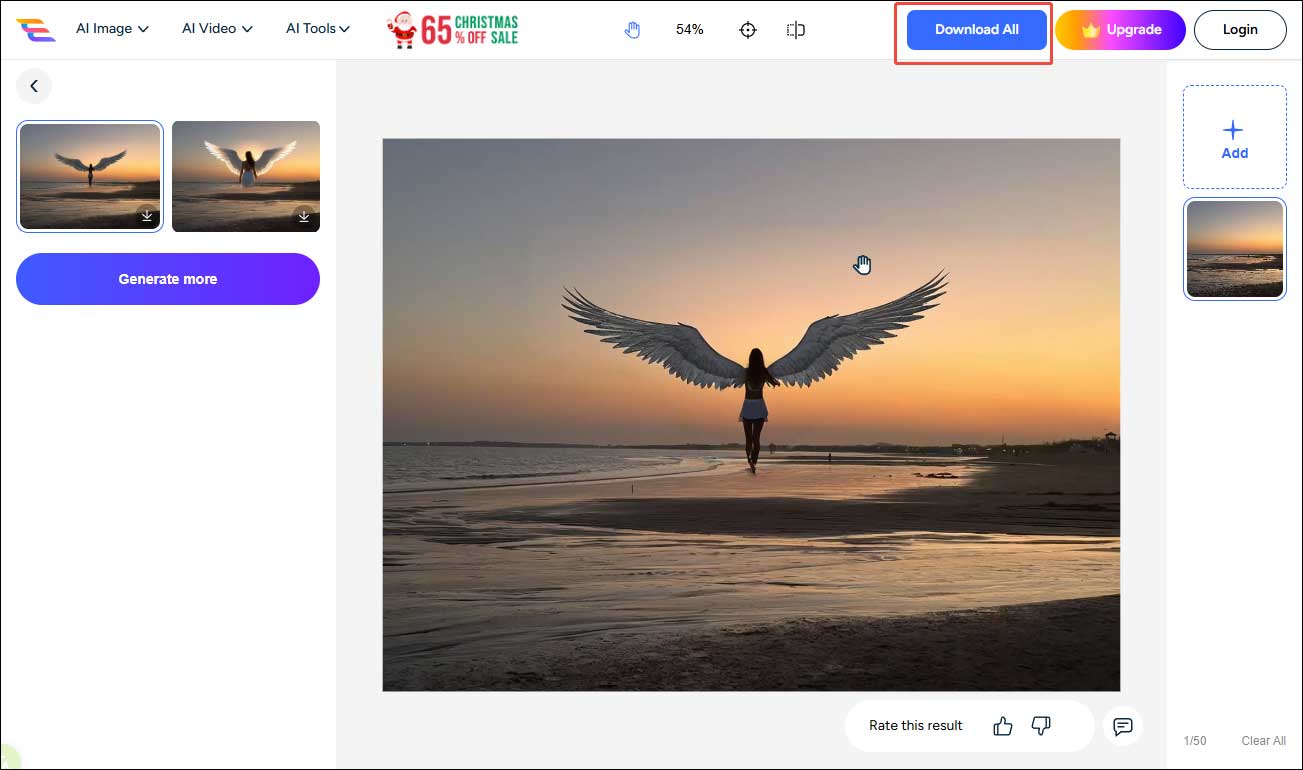Click the Login option
Screen dimensions: 1303x770
click(x=1240, y=29)
